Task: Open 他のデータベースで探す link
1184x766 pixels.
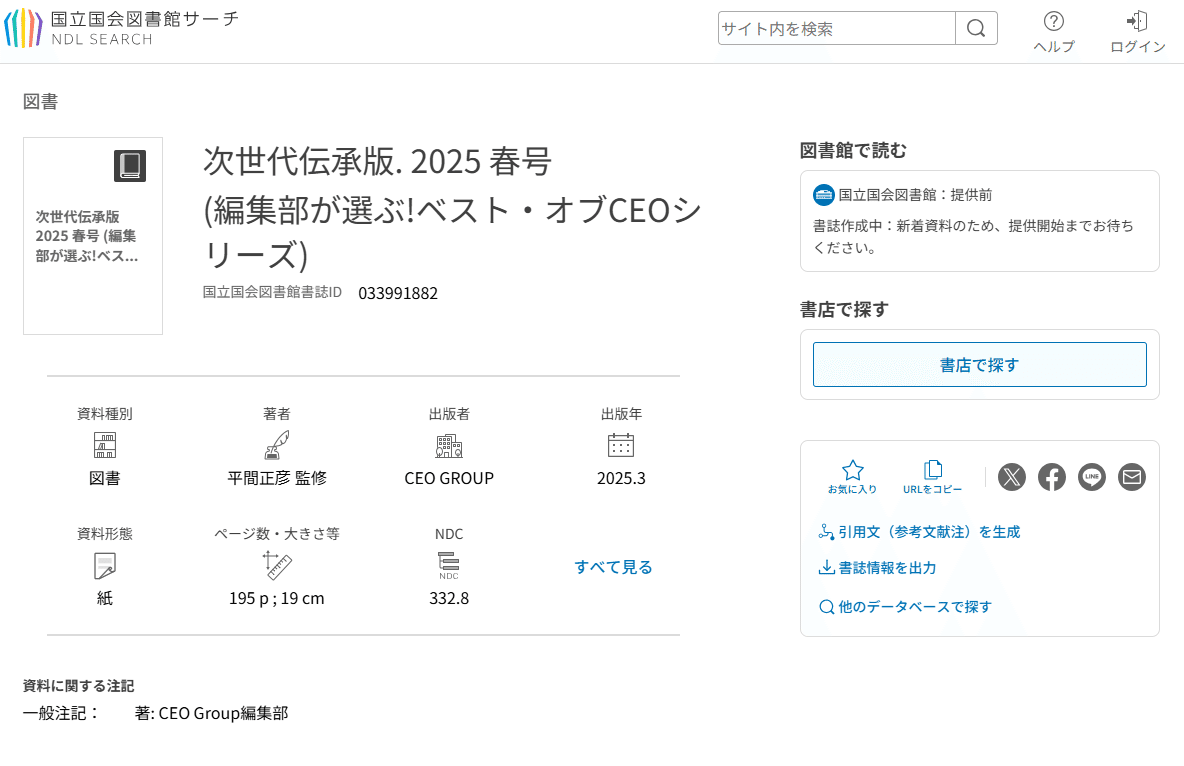Action: pyautogui.click(x=905, y=607)
